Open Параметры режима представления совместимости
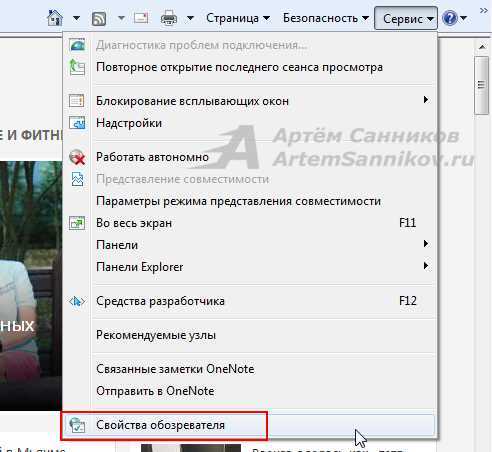Screen dimensions: 492x452 coord(250,201)
